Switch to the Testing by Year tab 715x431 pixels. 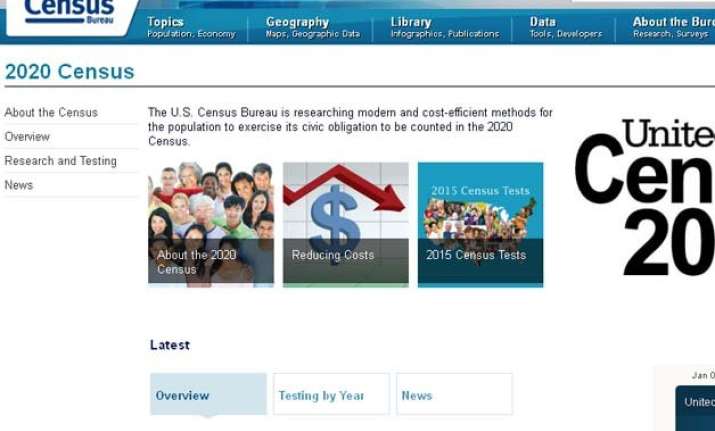(332, 394)
